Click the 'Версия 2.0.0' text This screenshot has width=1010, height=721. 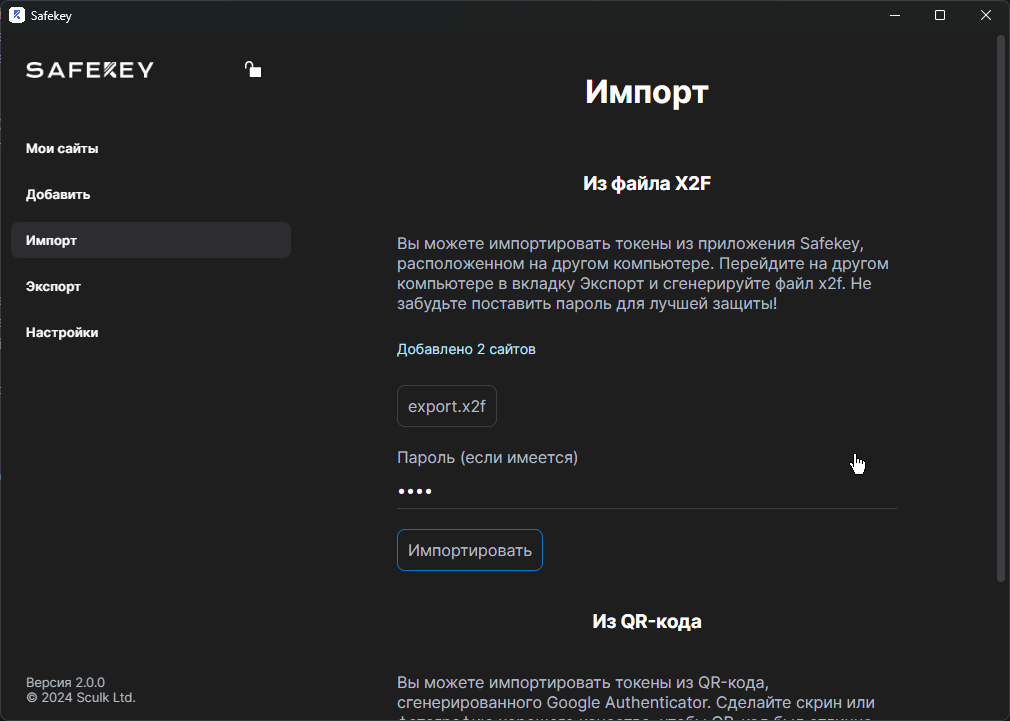click(65, 682)
